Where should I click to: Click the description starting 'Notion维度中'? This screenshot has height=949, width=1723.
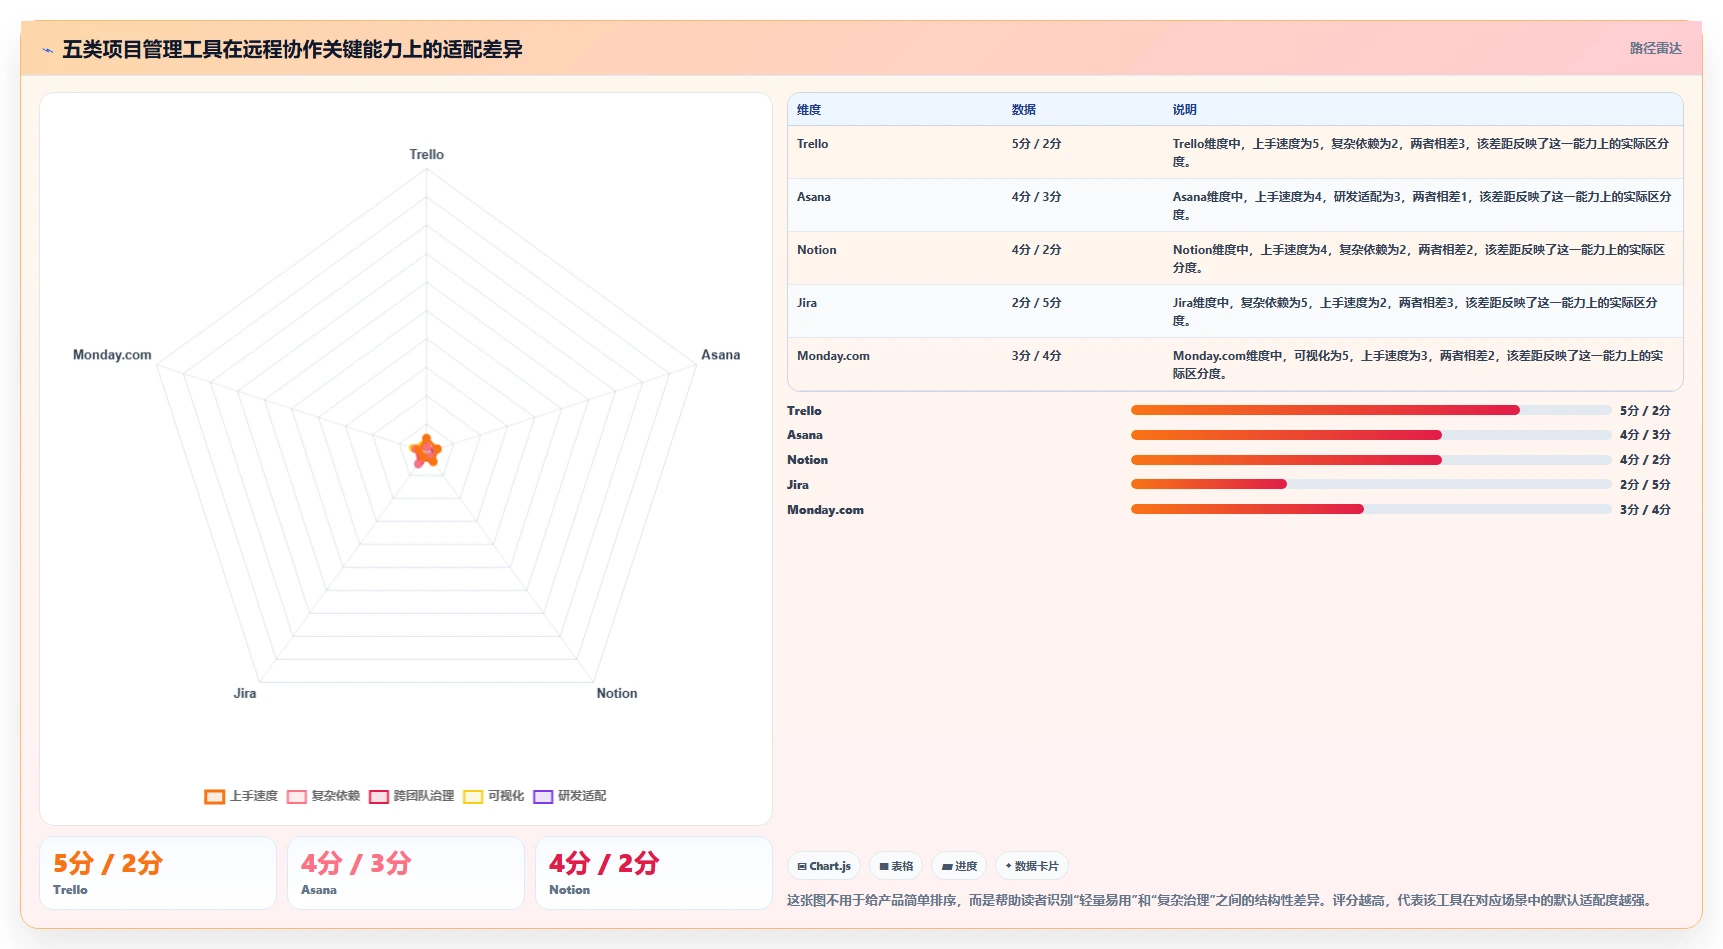pyautogui.click(x=1419, y=259)
